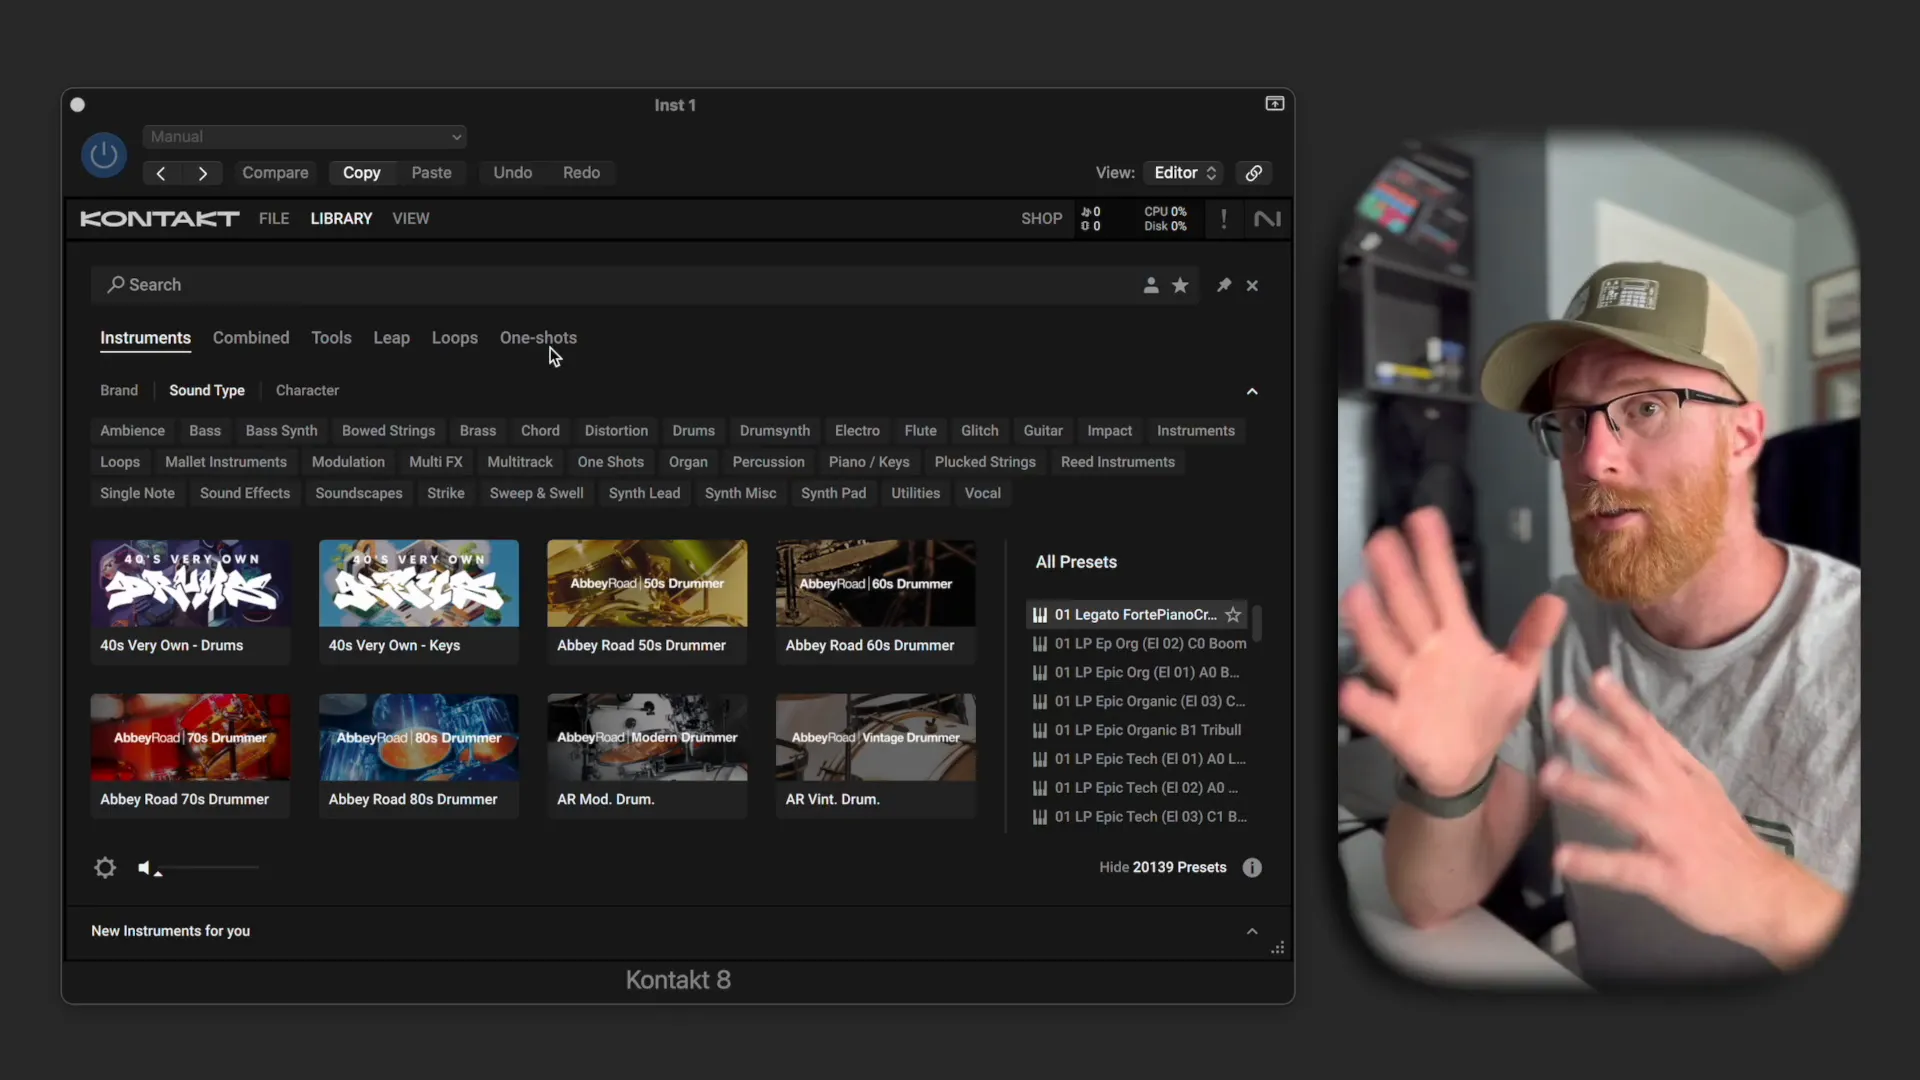Pin the browser panel
The height and width of the screenshot is (1080, 1920).
[x=1223, y=285]
